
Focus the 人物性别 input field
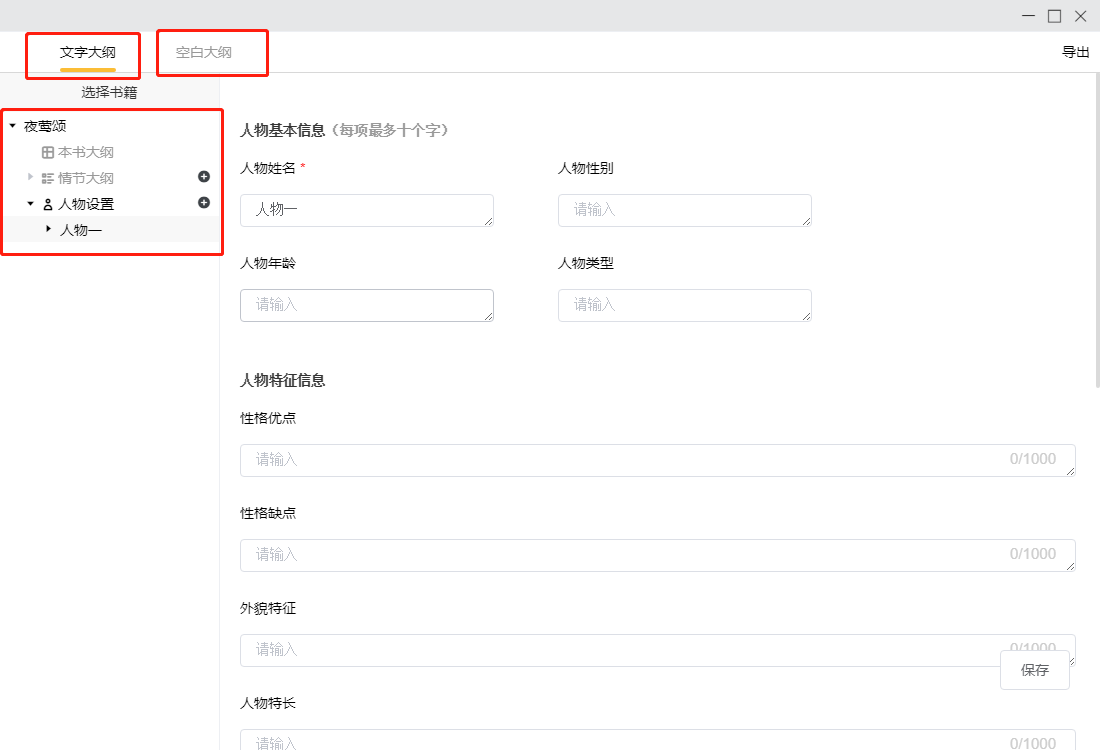[x=685, y=210]
